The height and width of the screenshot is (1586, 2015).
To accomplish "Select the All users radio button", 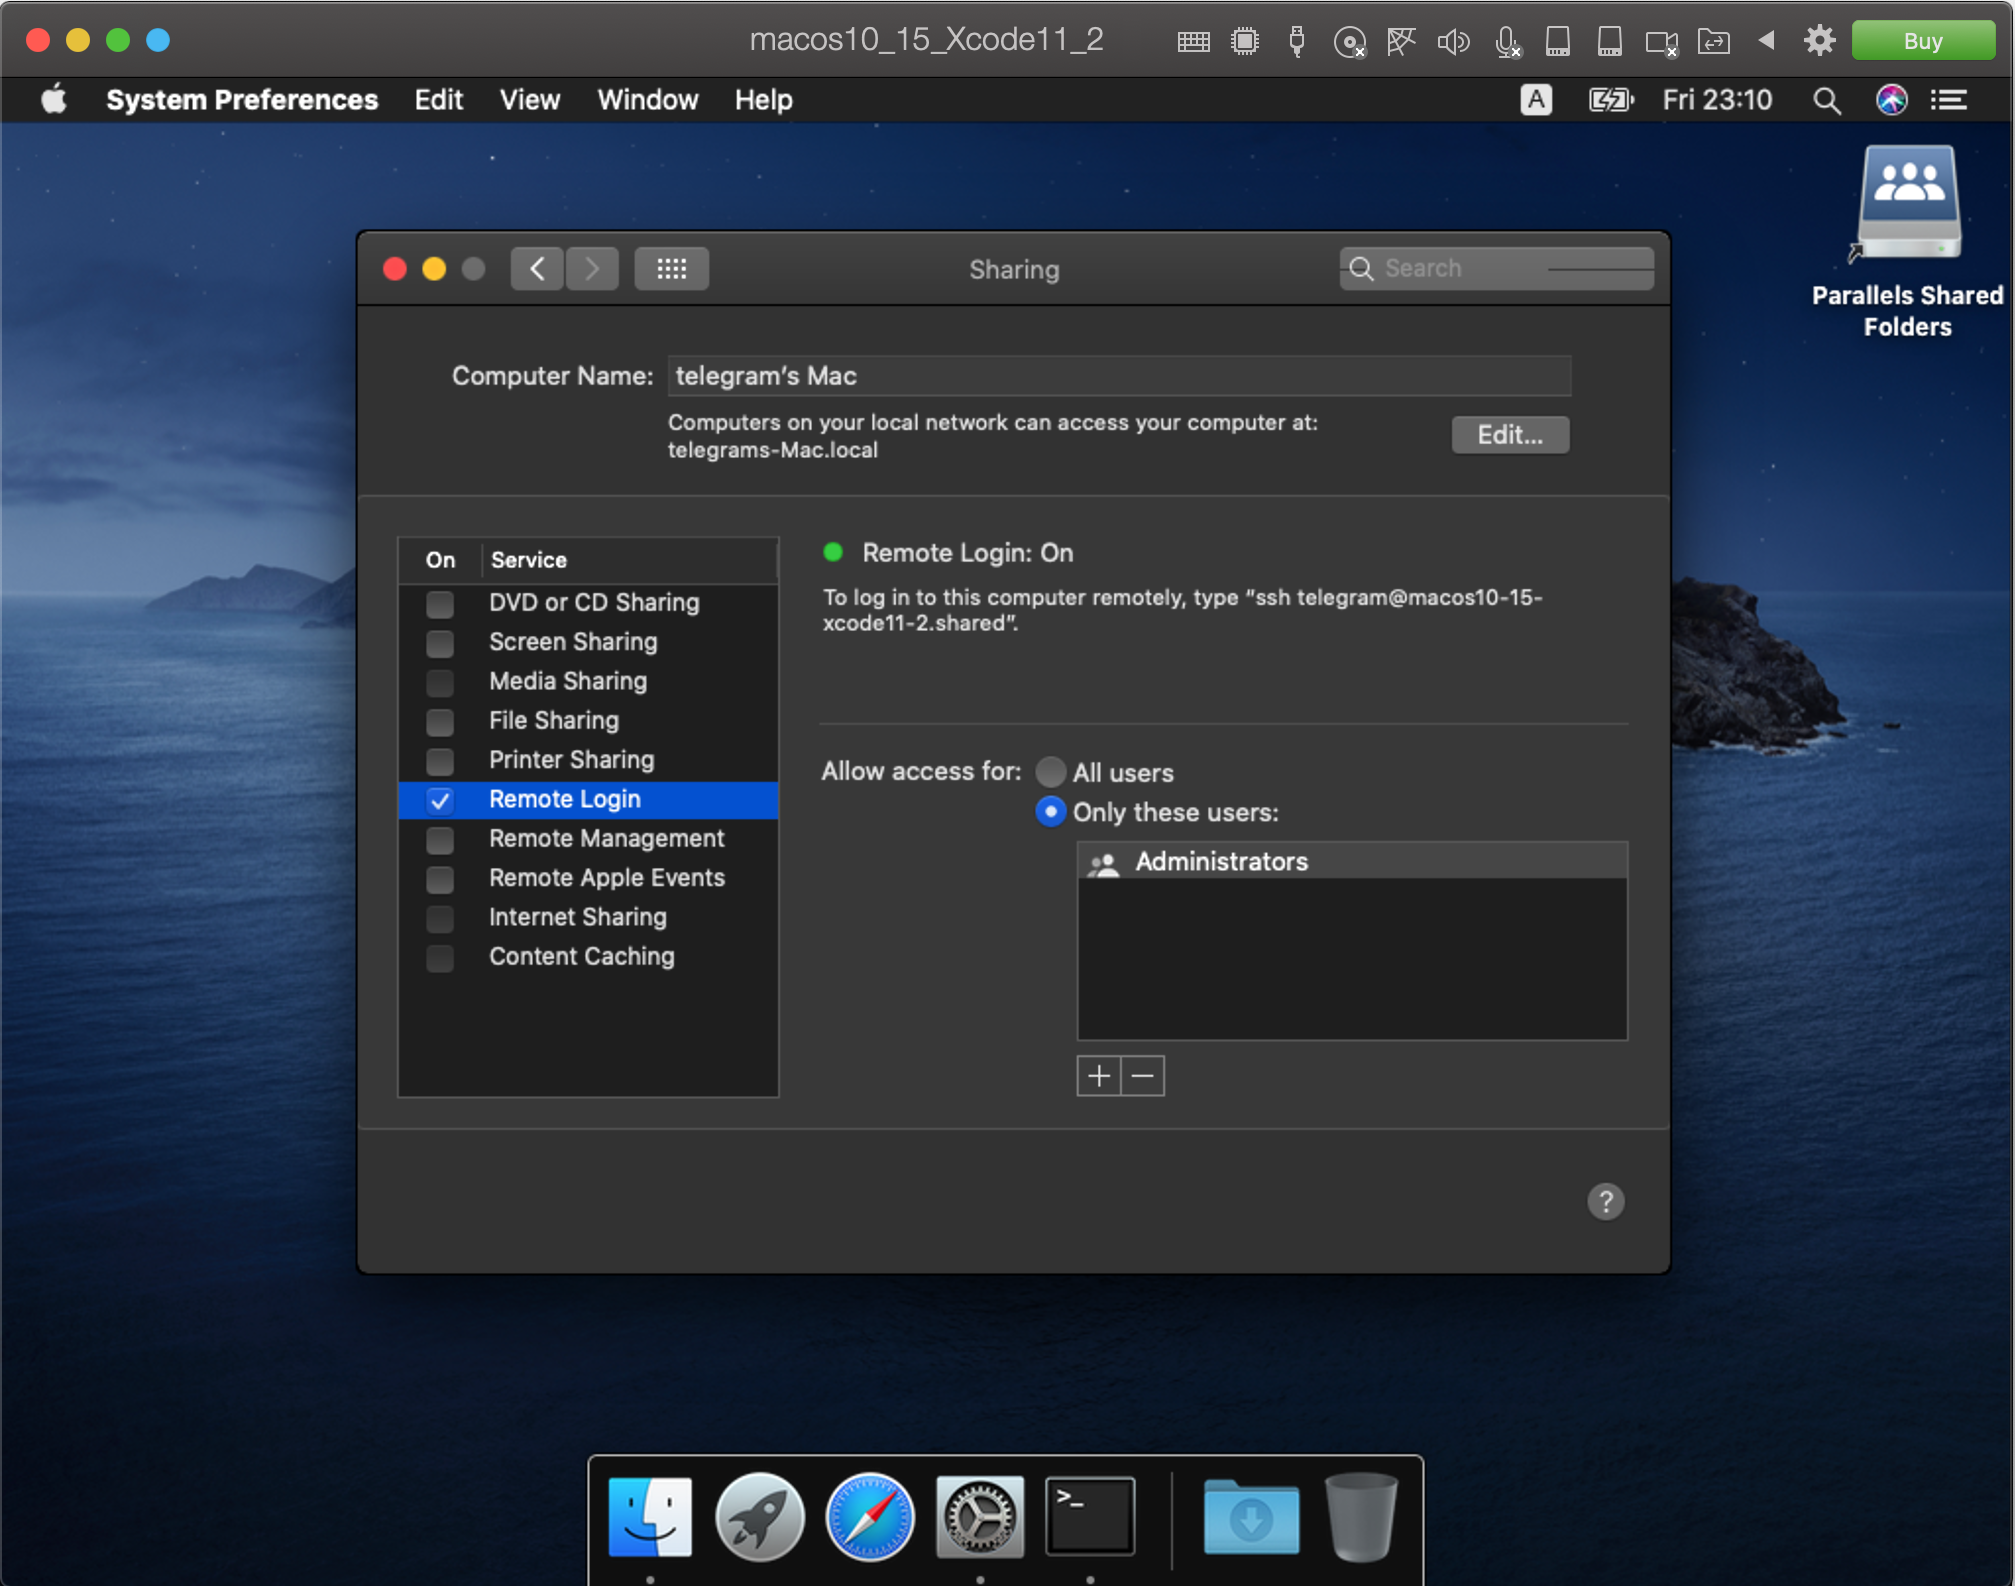I will (1050, 772).
